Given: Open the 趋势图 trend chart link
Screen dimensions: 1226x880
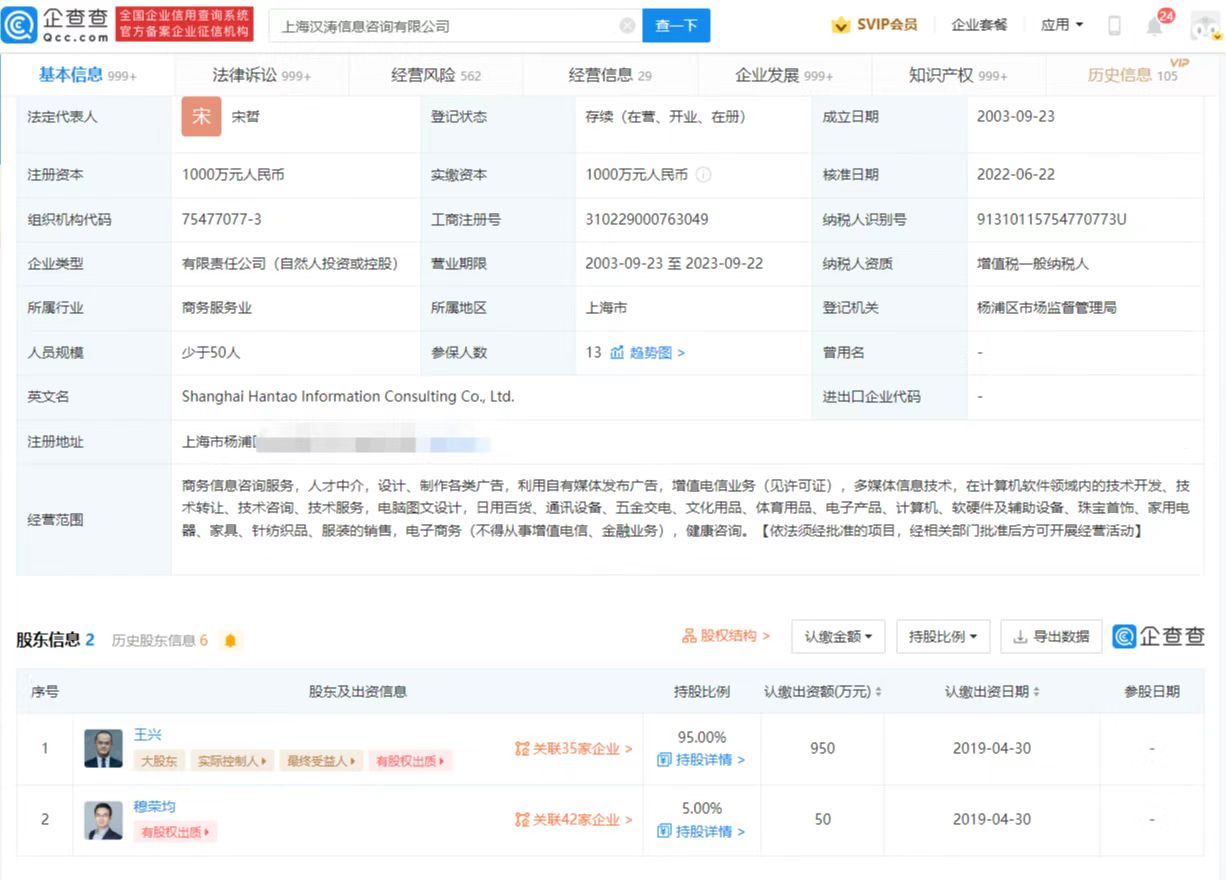Looking at the screenshot, I should (x=648, y=353).
